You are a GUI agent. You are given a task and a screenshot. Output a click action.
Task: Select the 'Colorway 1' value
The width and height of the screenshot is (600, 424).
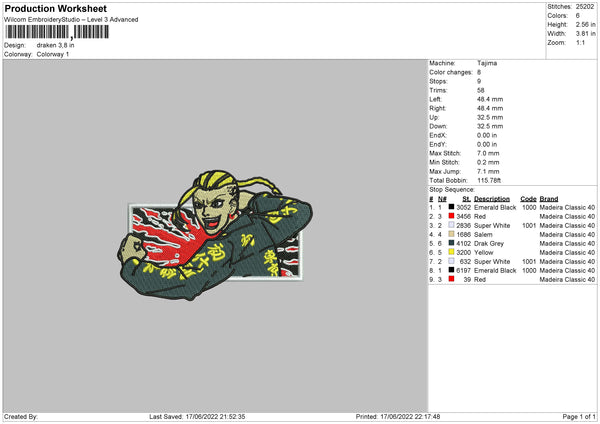(53, 54)
